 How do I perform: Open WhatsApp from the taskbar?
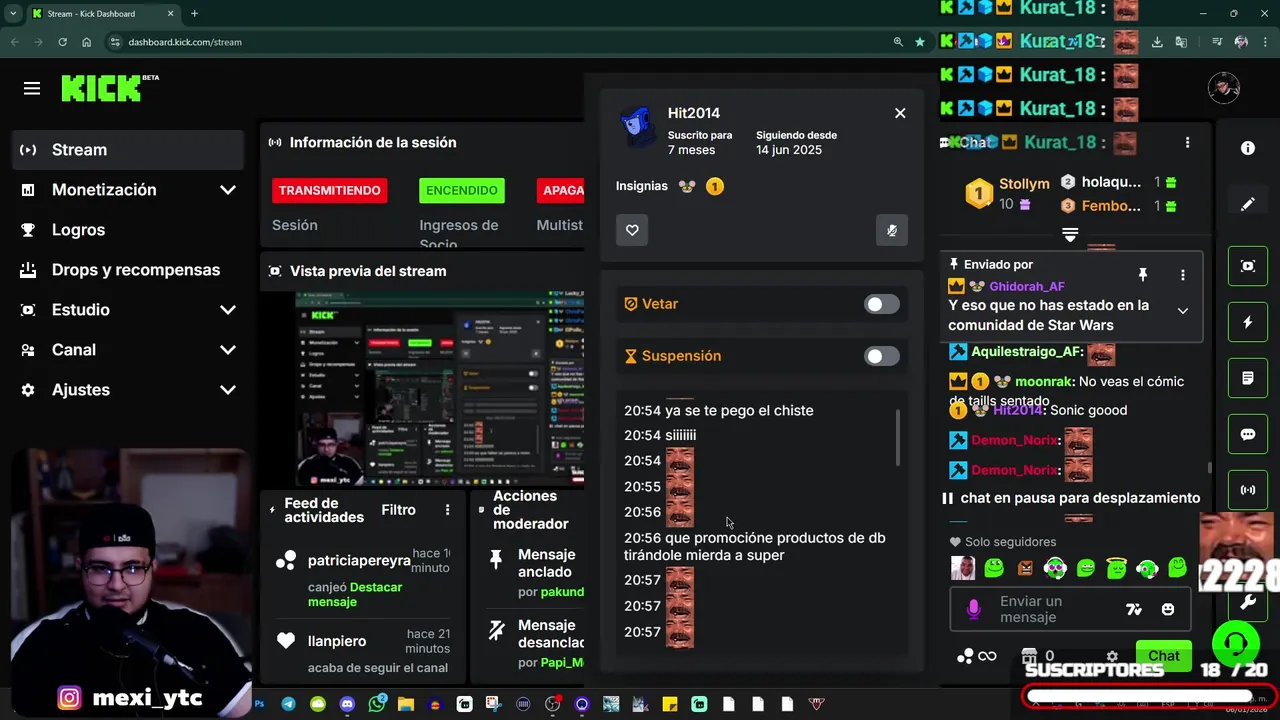[376, 704]
